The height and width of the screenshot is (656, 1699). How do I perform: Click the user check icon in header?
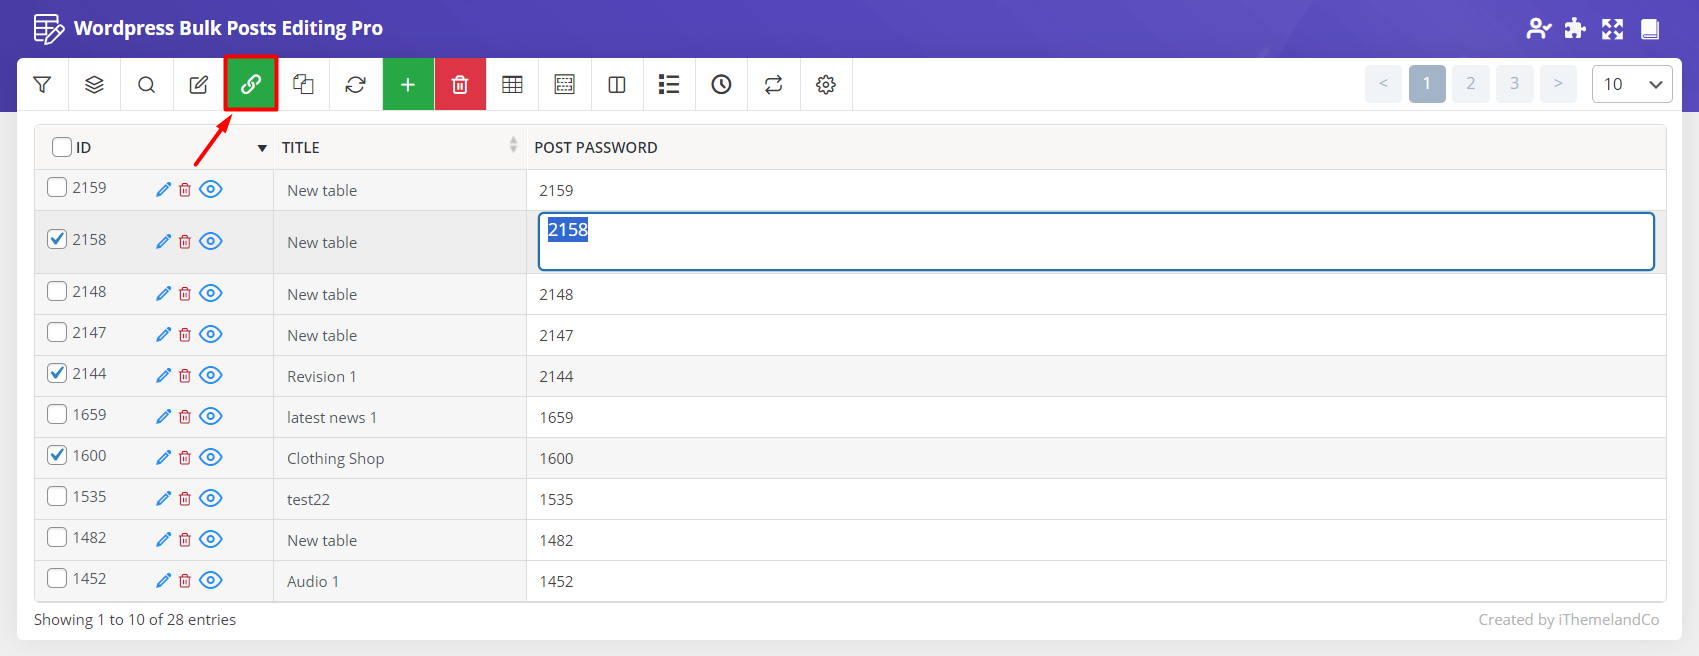tap(1538, 29)
